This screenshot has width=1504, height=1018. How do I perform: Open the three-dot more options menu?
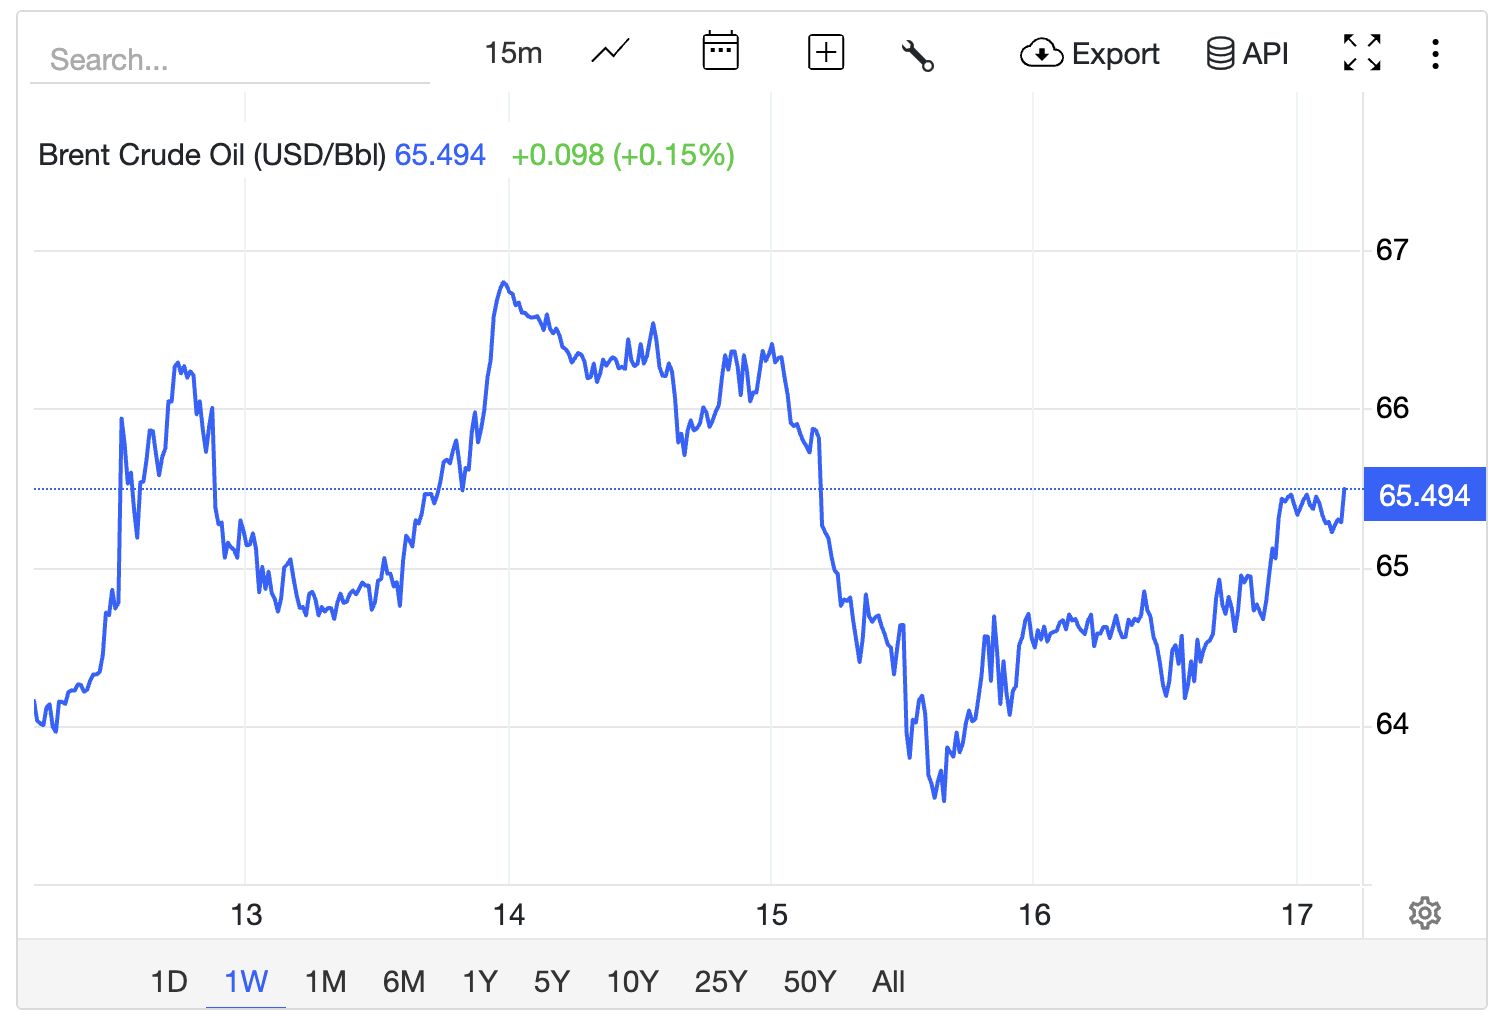[x=1435, y=53]
